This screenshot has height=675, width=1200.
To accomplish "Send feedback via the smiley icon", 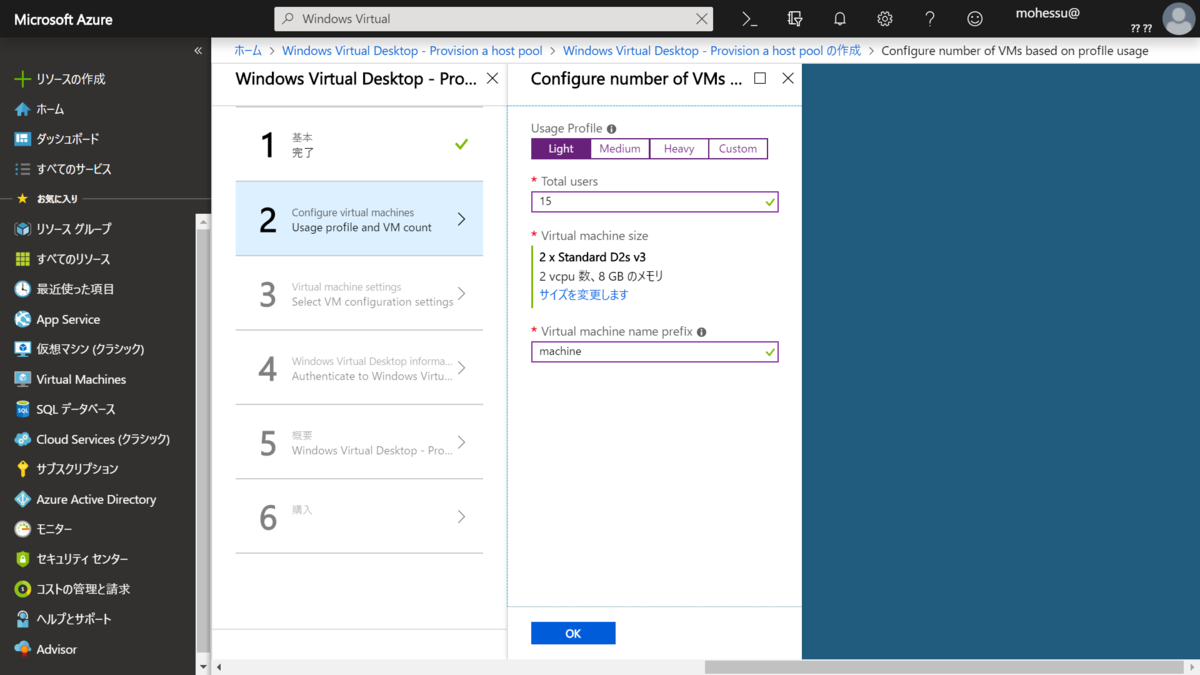I will [x=975, y=19].
